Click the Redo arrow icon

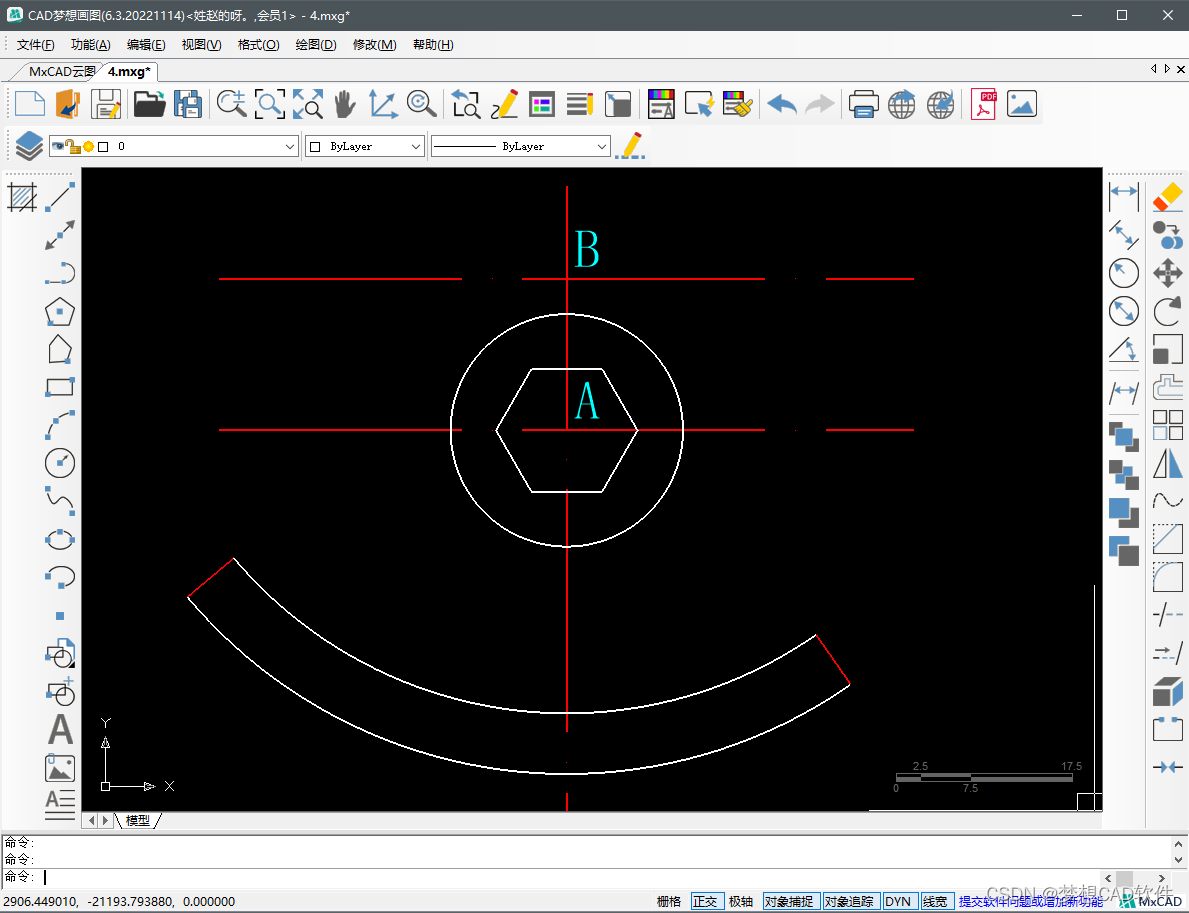[819, 104]
